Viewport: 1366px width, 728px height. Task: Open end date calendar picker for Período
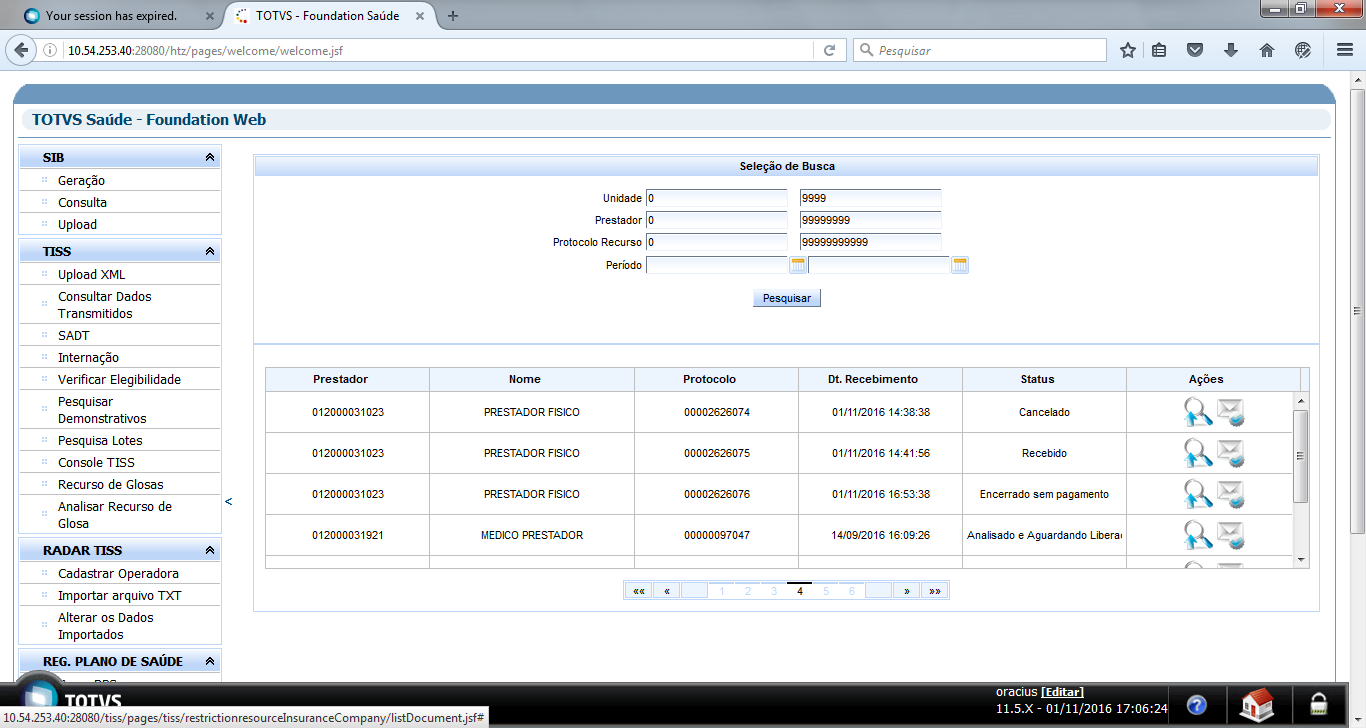pyautogui.click(x=960, y=265)
